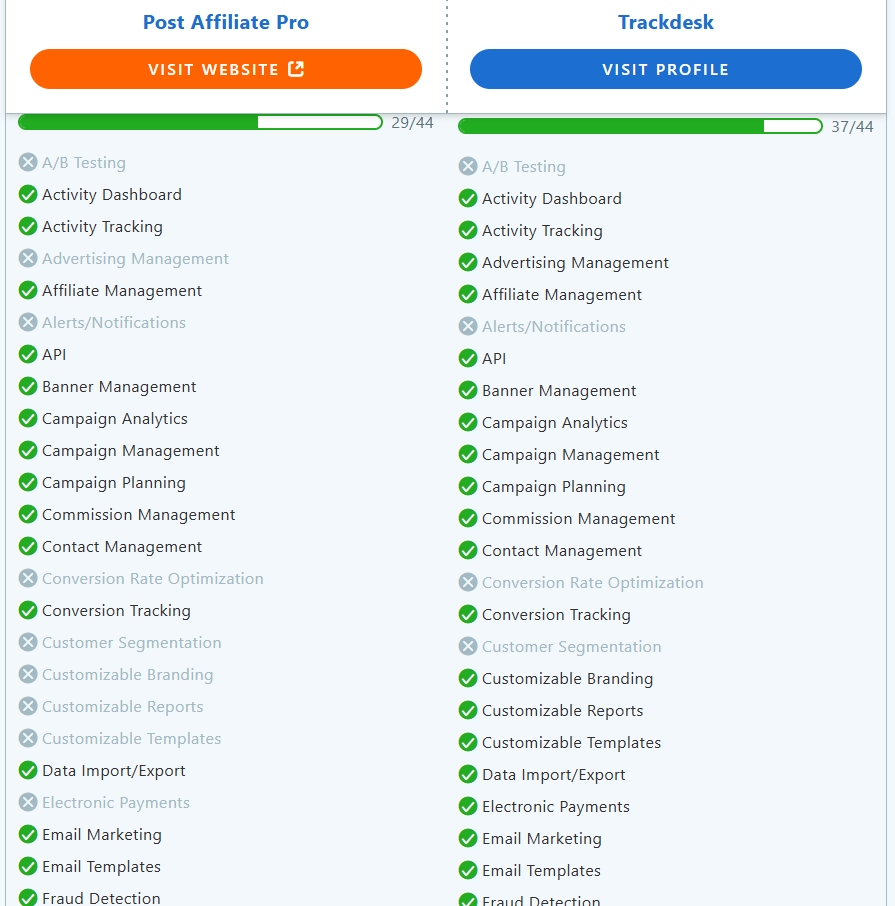Click the Visit Website button
The width and height of the screenshot is (895, 906).
coord(225,69)
